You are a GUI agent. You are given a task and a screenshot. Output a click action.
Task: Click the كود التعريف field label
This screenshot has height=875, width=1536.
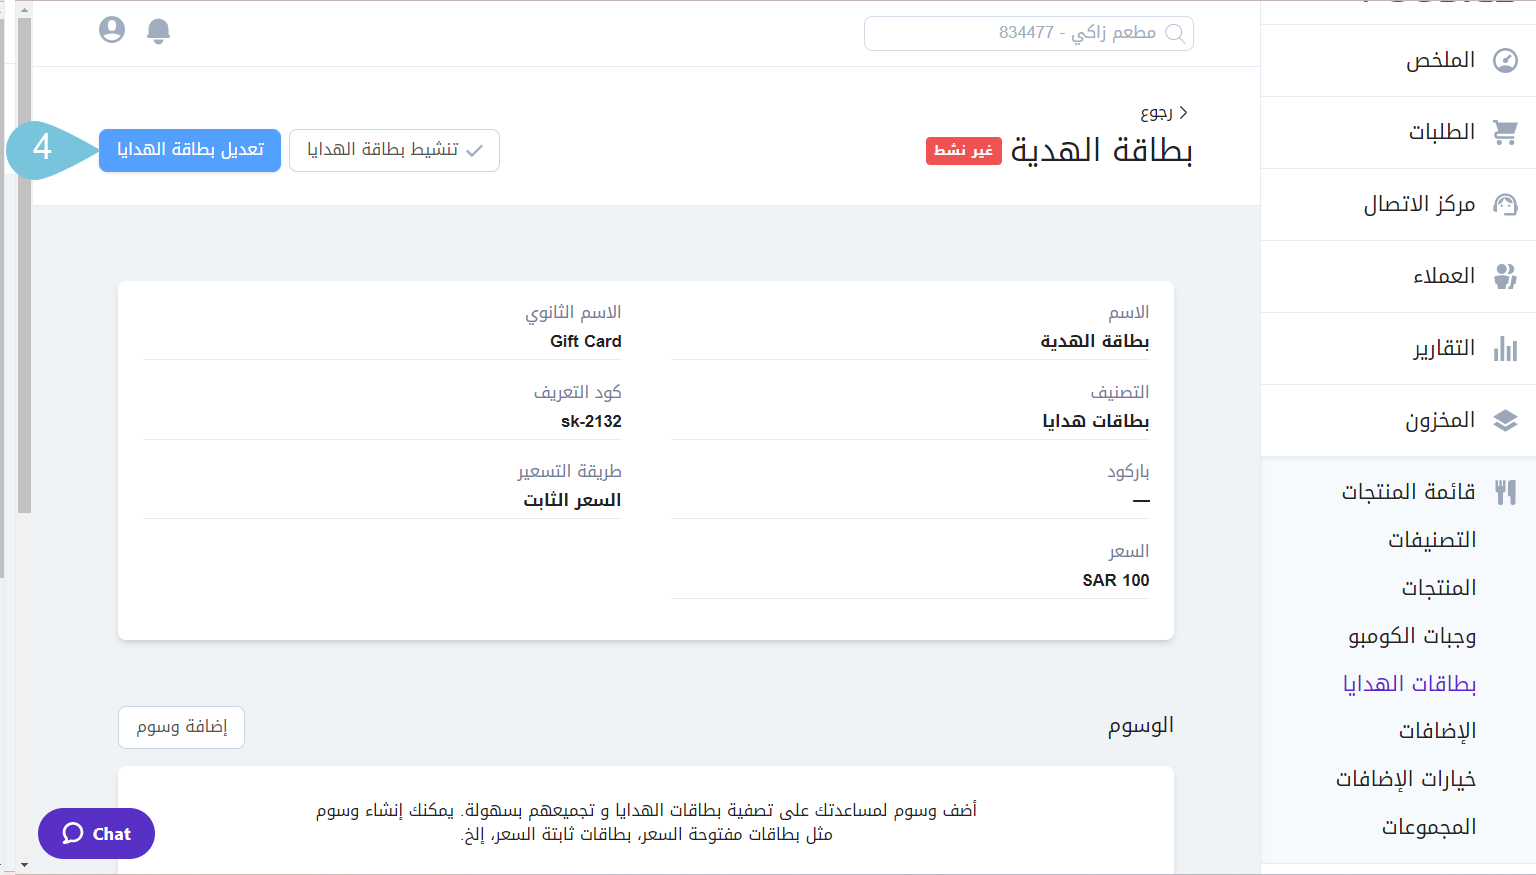(x=578, y=392)
